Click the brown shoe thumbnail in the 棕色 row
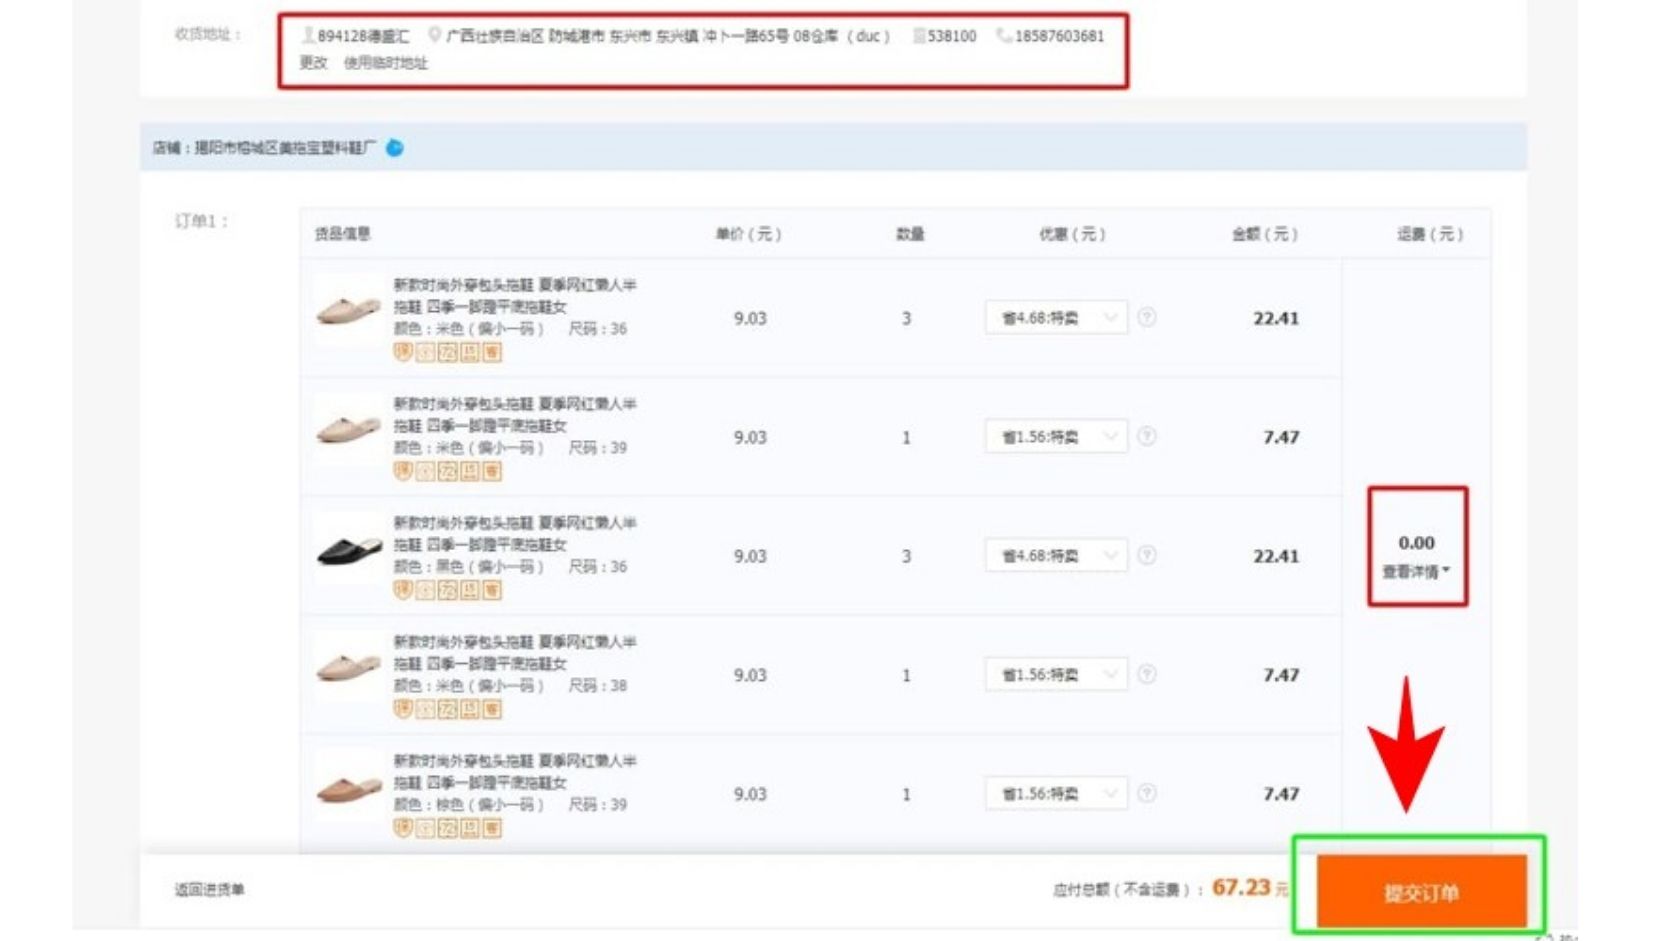 pyautogui.click(x=348, y=787)
